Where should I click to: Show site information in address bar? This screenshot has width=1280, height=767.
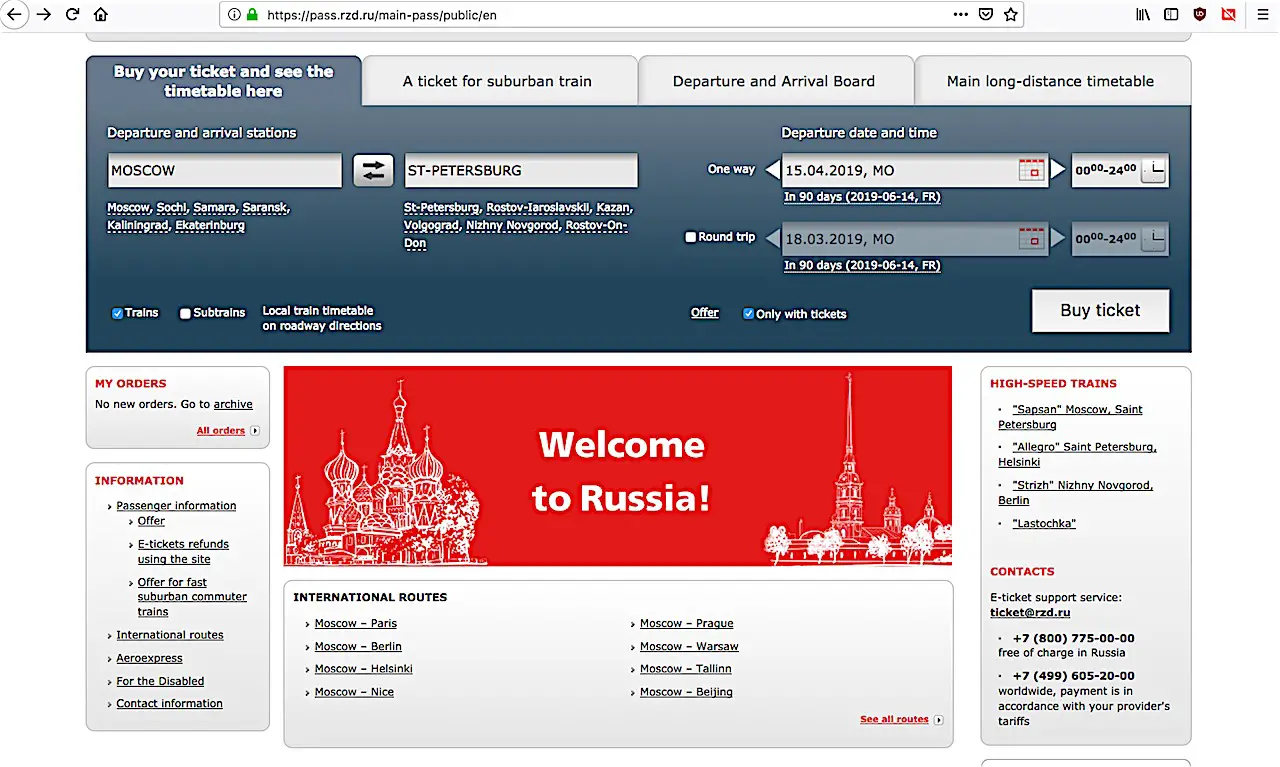[x=234, y=15]
